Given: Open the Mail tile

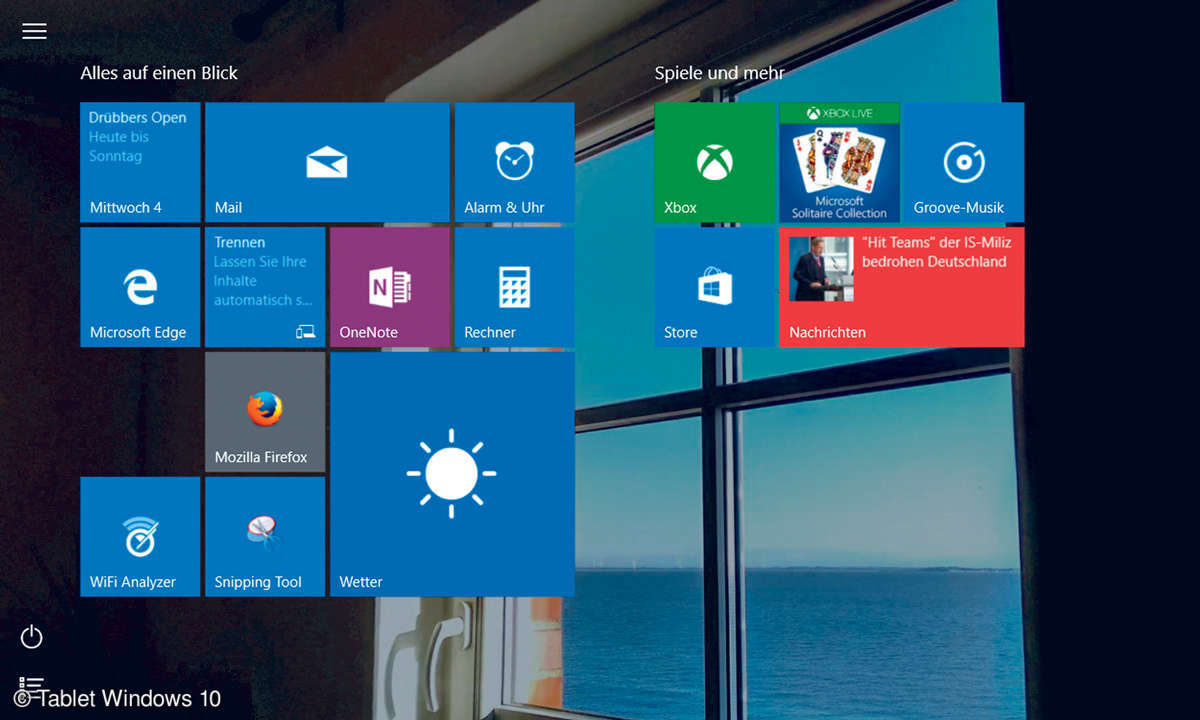Looking at the screenshot, I should (327, 162).
